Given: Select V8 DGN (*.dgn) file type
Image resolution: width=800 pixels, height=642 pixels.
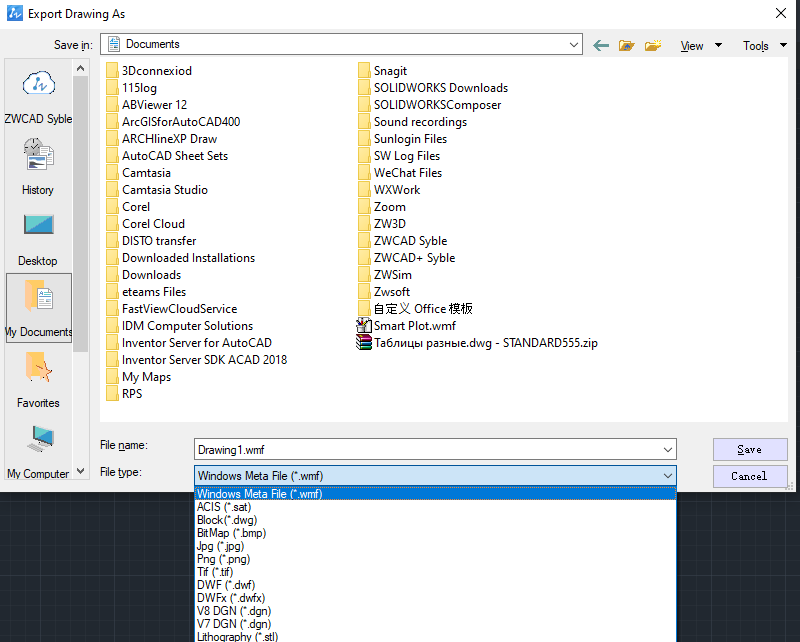Looking at the screenshot, I should (436, 611).
